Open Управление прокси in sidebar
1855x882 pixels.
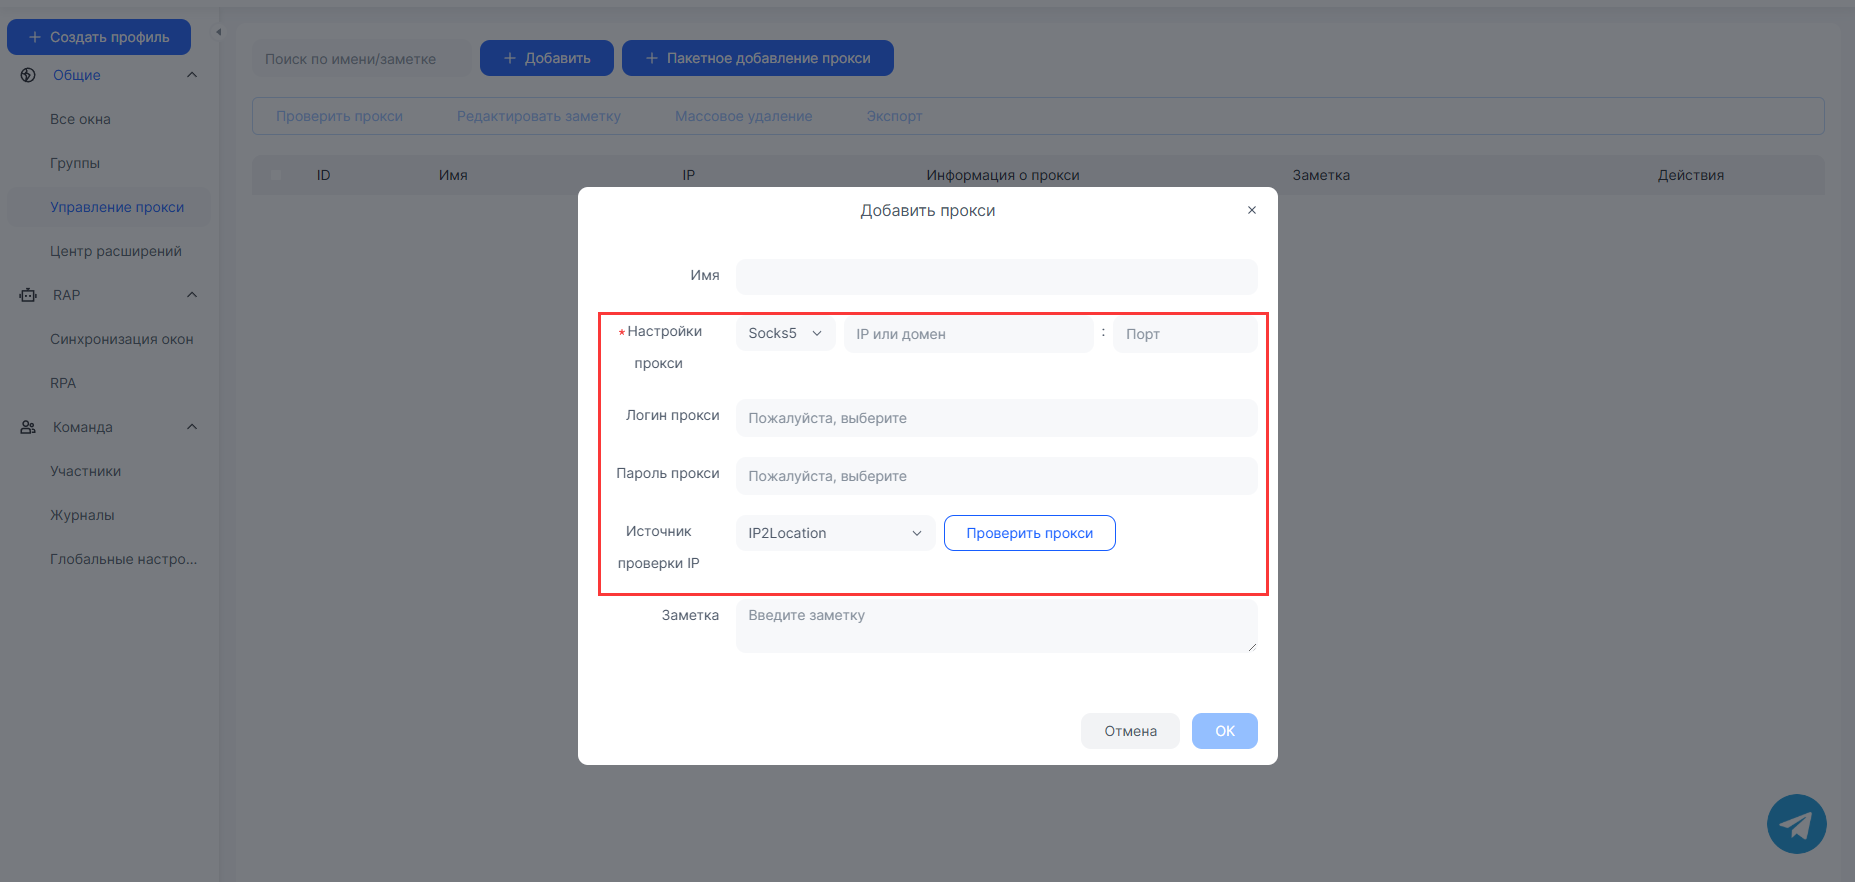[x=117, y=207]
